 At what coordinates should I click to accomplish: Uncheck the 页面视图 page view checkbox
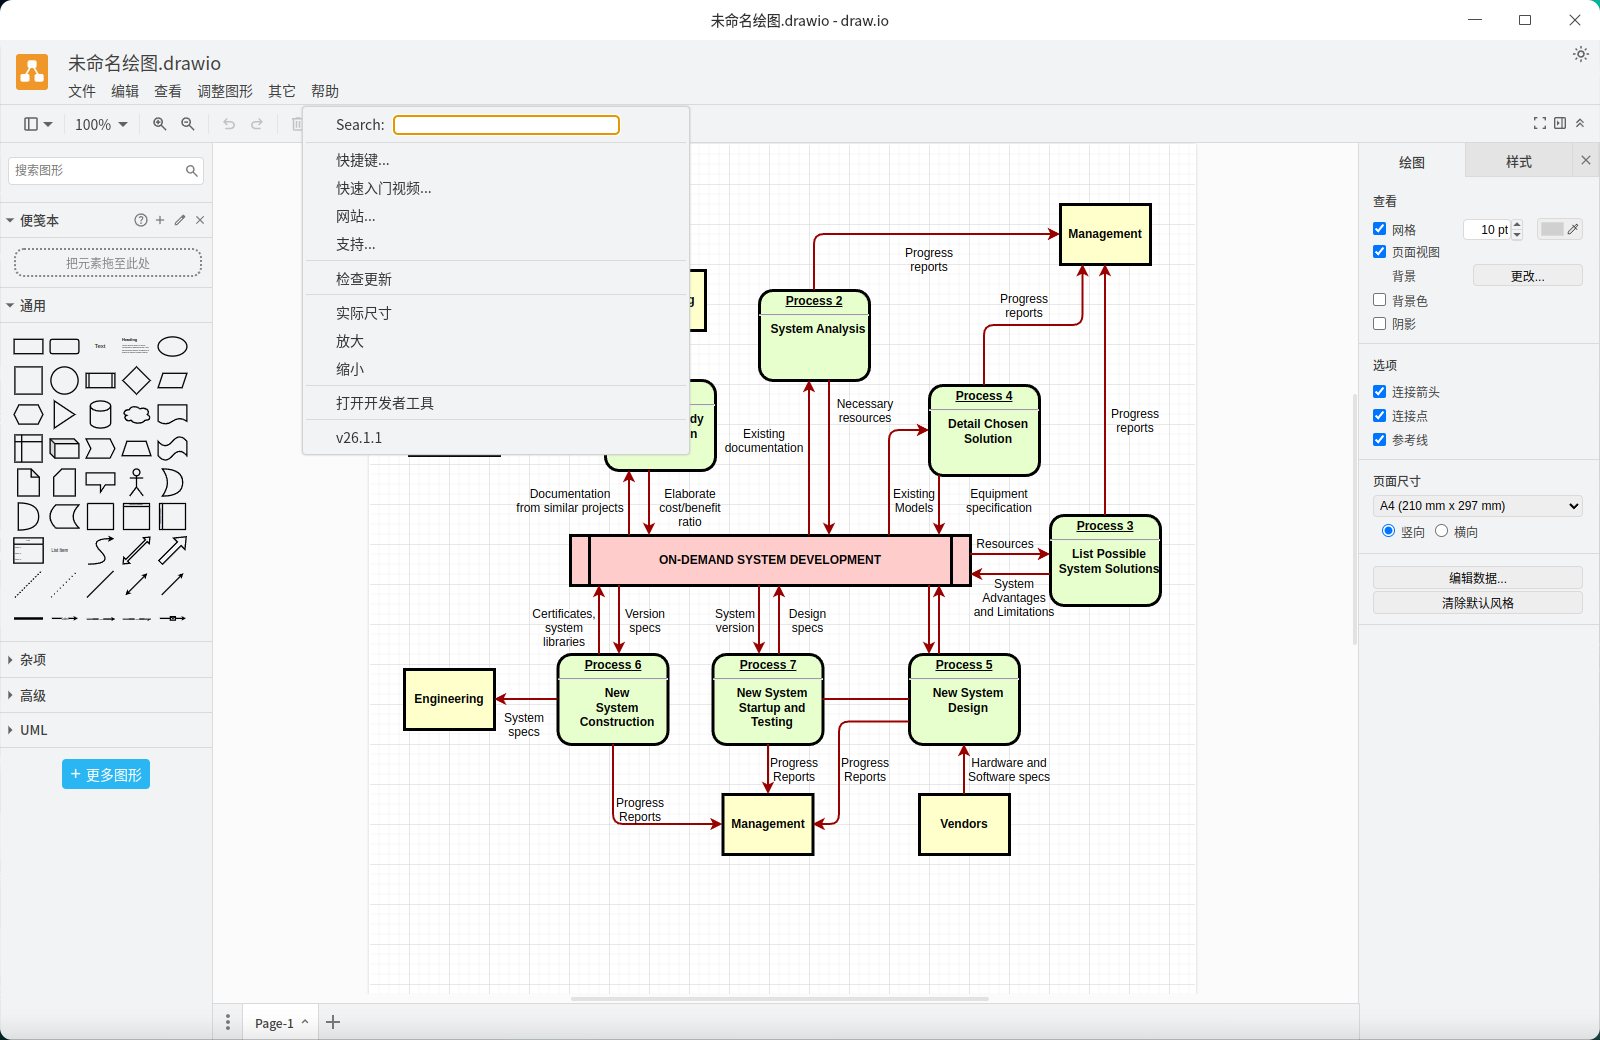click(x=1380, y=252)
